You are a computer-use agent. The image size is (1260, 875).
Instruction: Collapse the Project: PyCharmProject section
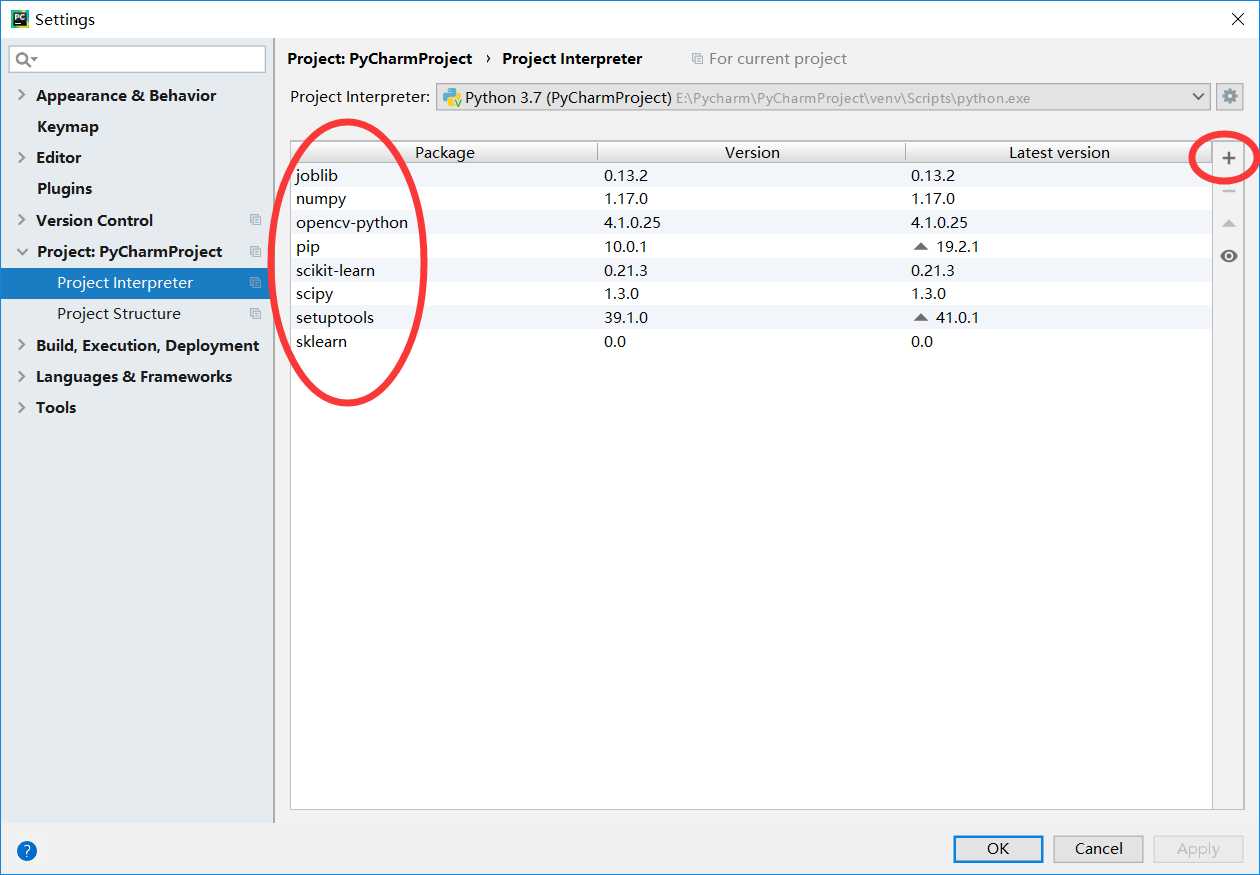[22, 251]
